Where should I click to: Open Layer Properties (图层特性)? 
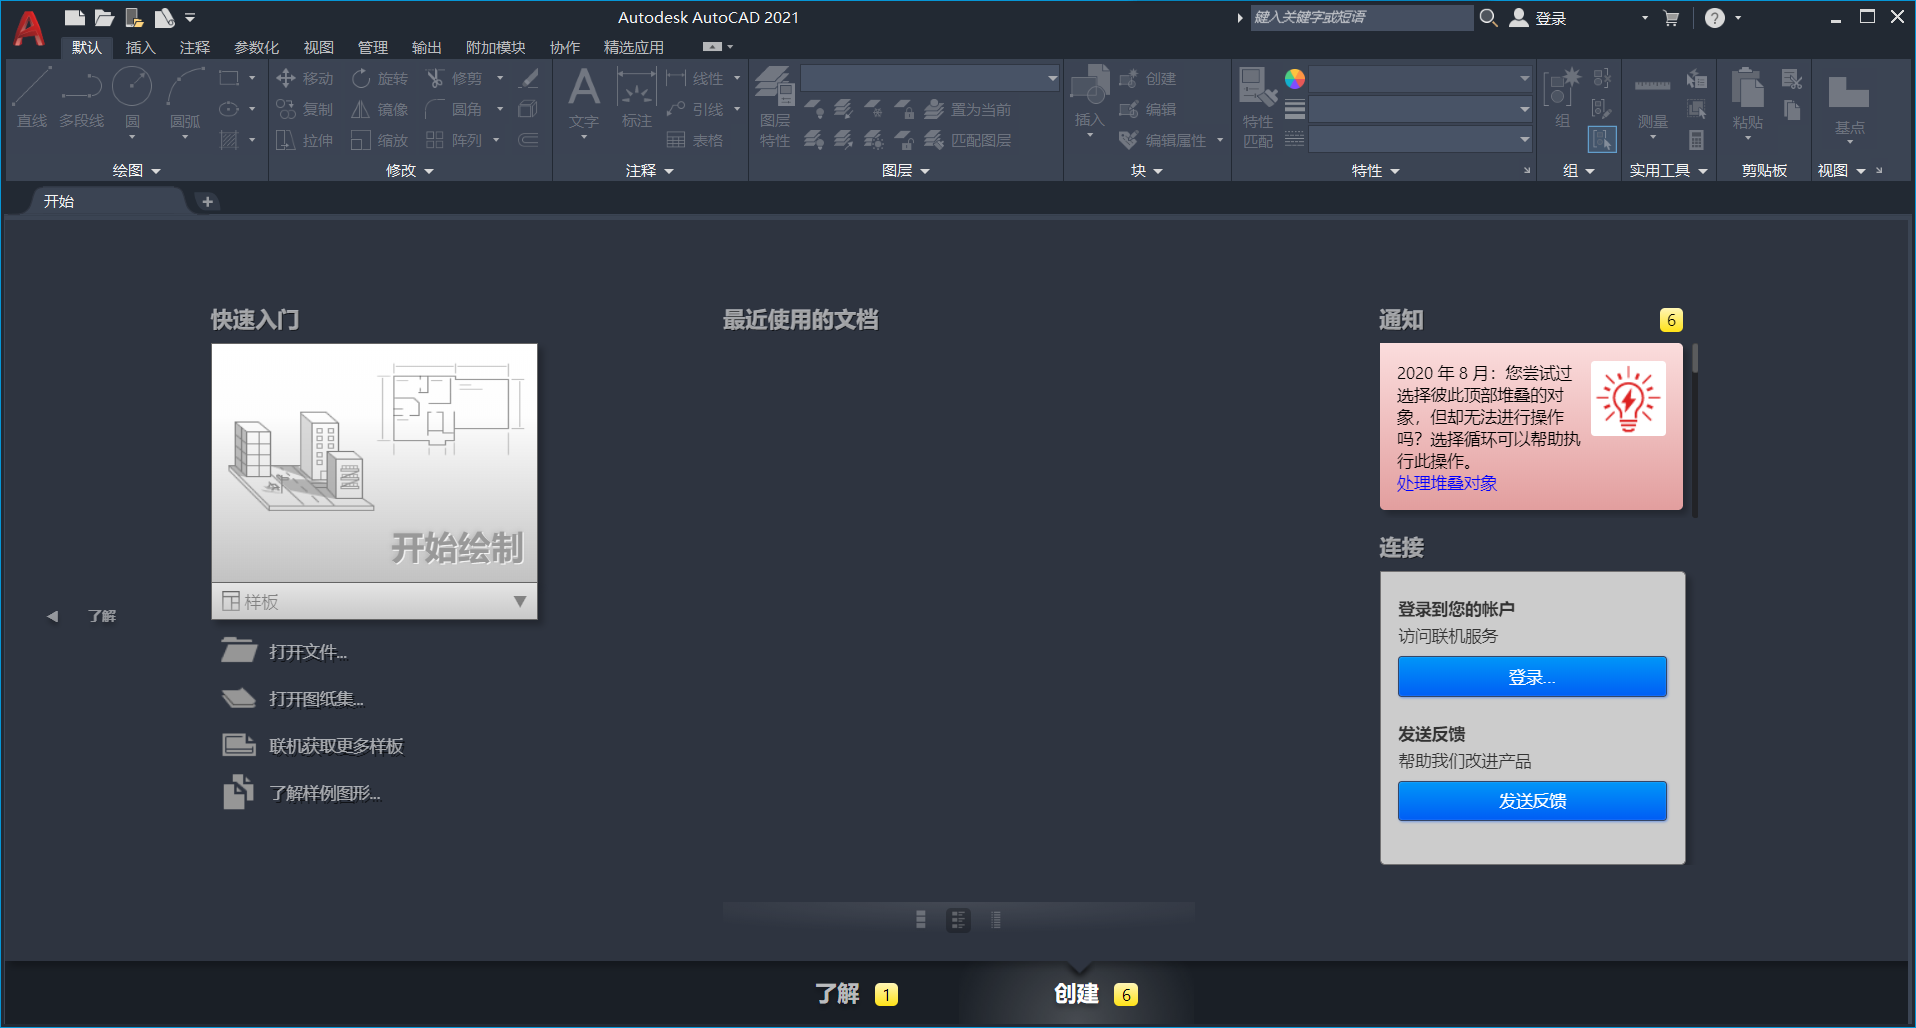pos(775,107)
